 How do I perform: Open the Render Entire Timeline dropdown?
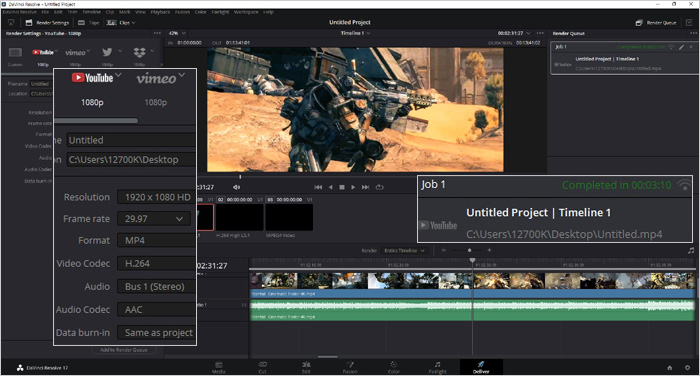click(404, 251)
